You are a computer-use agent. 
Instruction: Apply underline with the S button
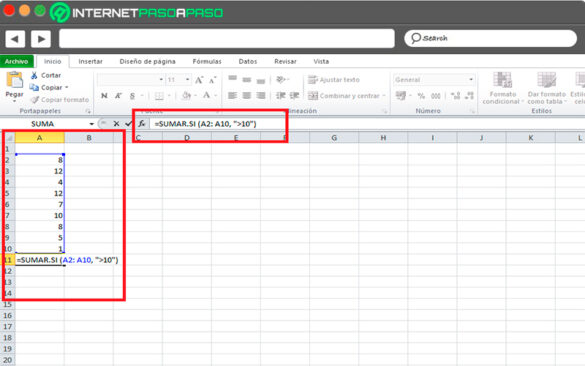[132, 96]
